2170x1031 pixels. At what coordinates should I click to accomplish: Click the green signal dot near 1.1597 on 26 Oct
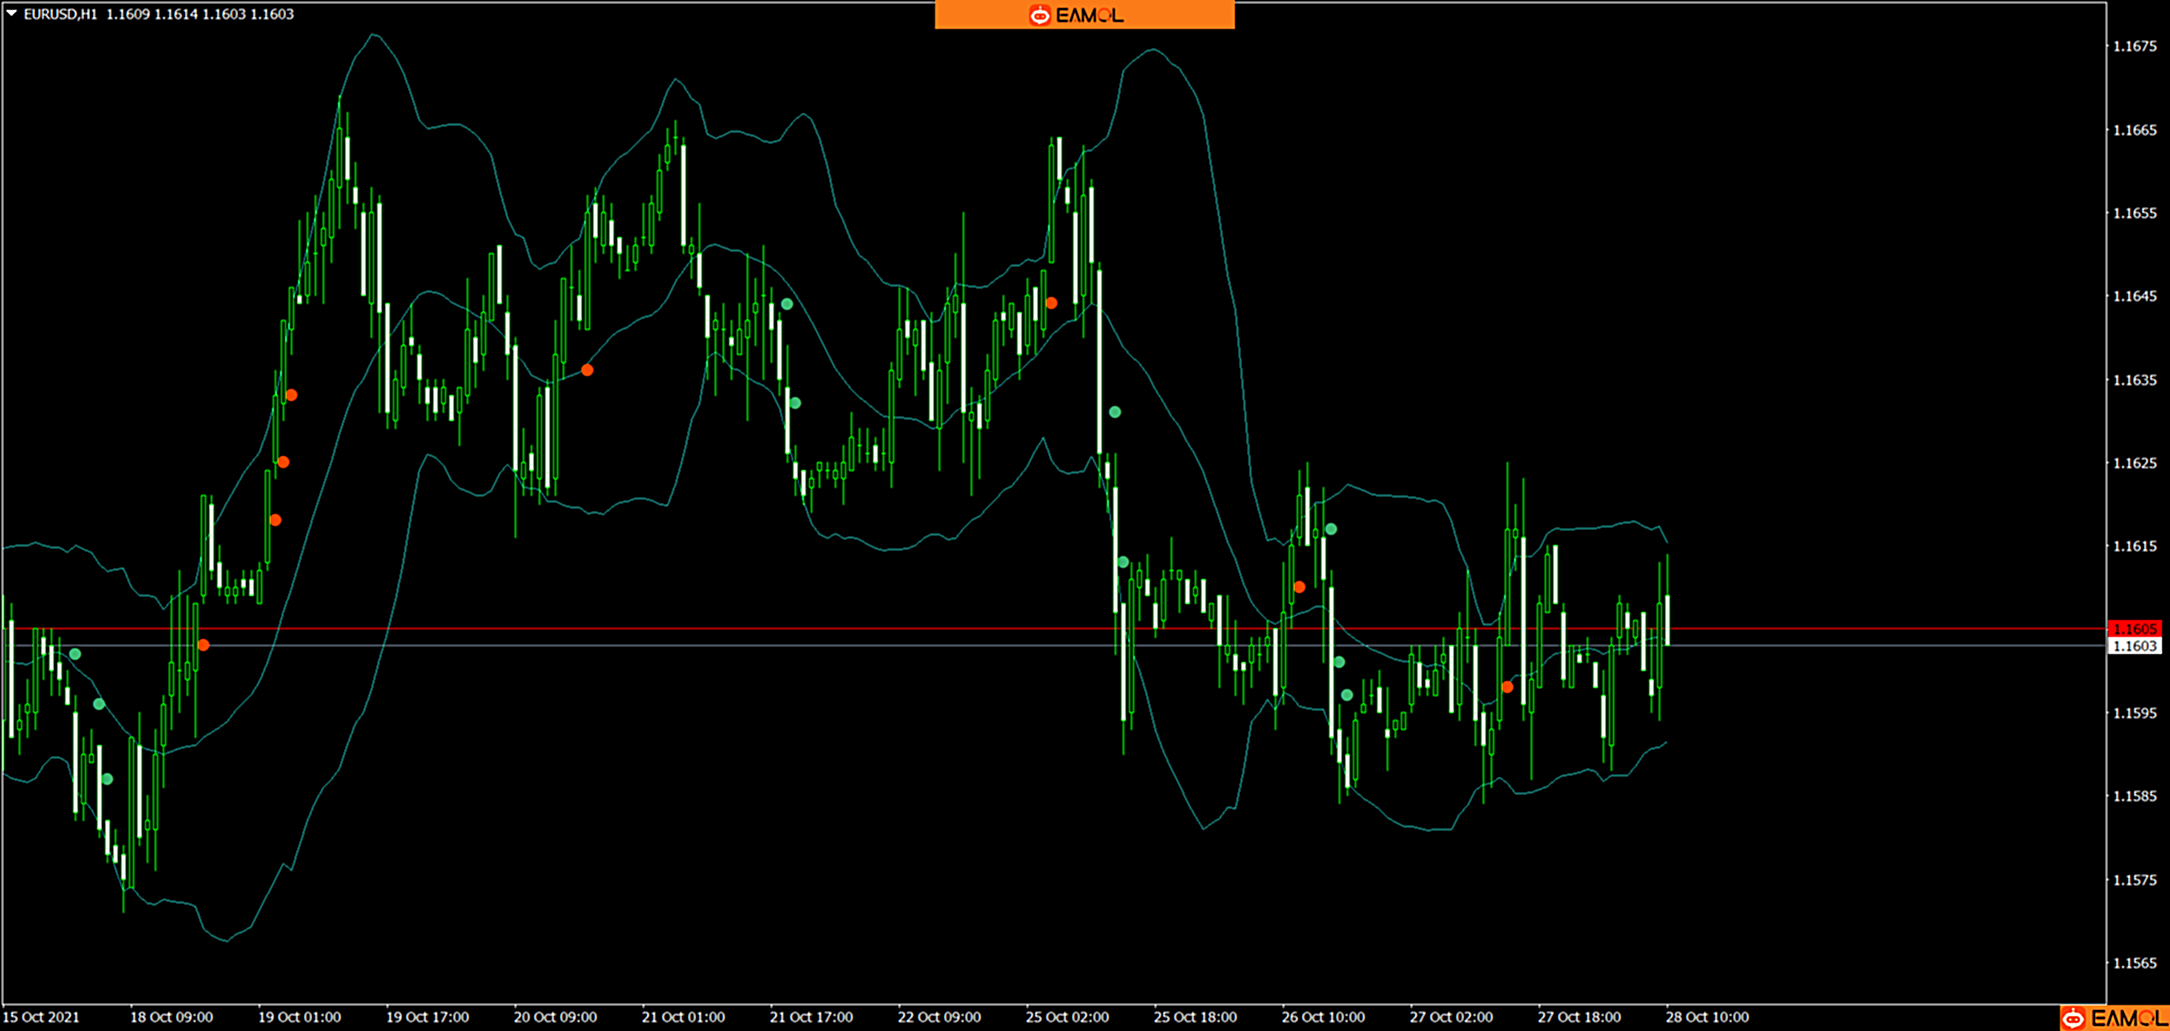coord(1347,695)
